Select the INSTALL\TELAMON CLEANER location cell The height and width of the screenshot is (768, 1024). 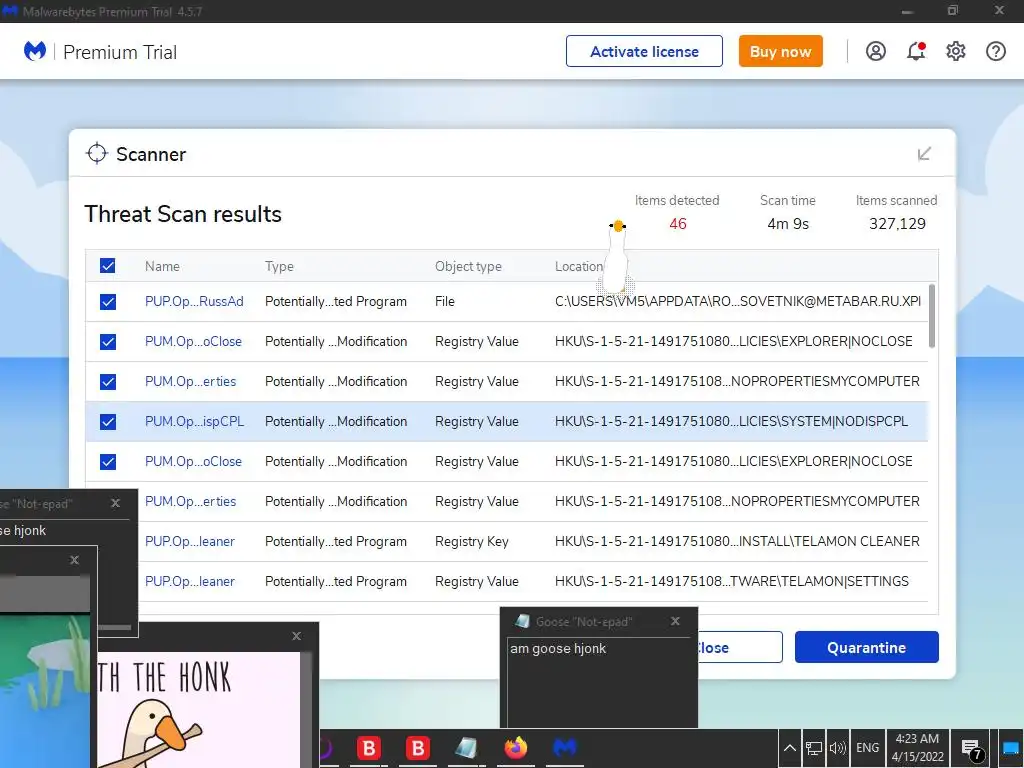[x=737, y=541]
